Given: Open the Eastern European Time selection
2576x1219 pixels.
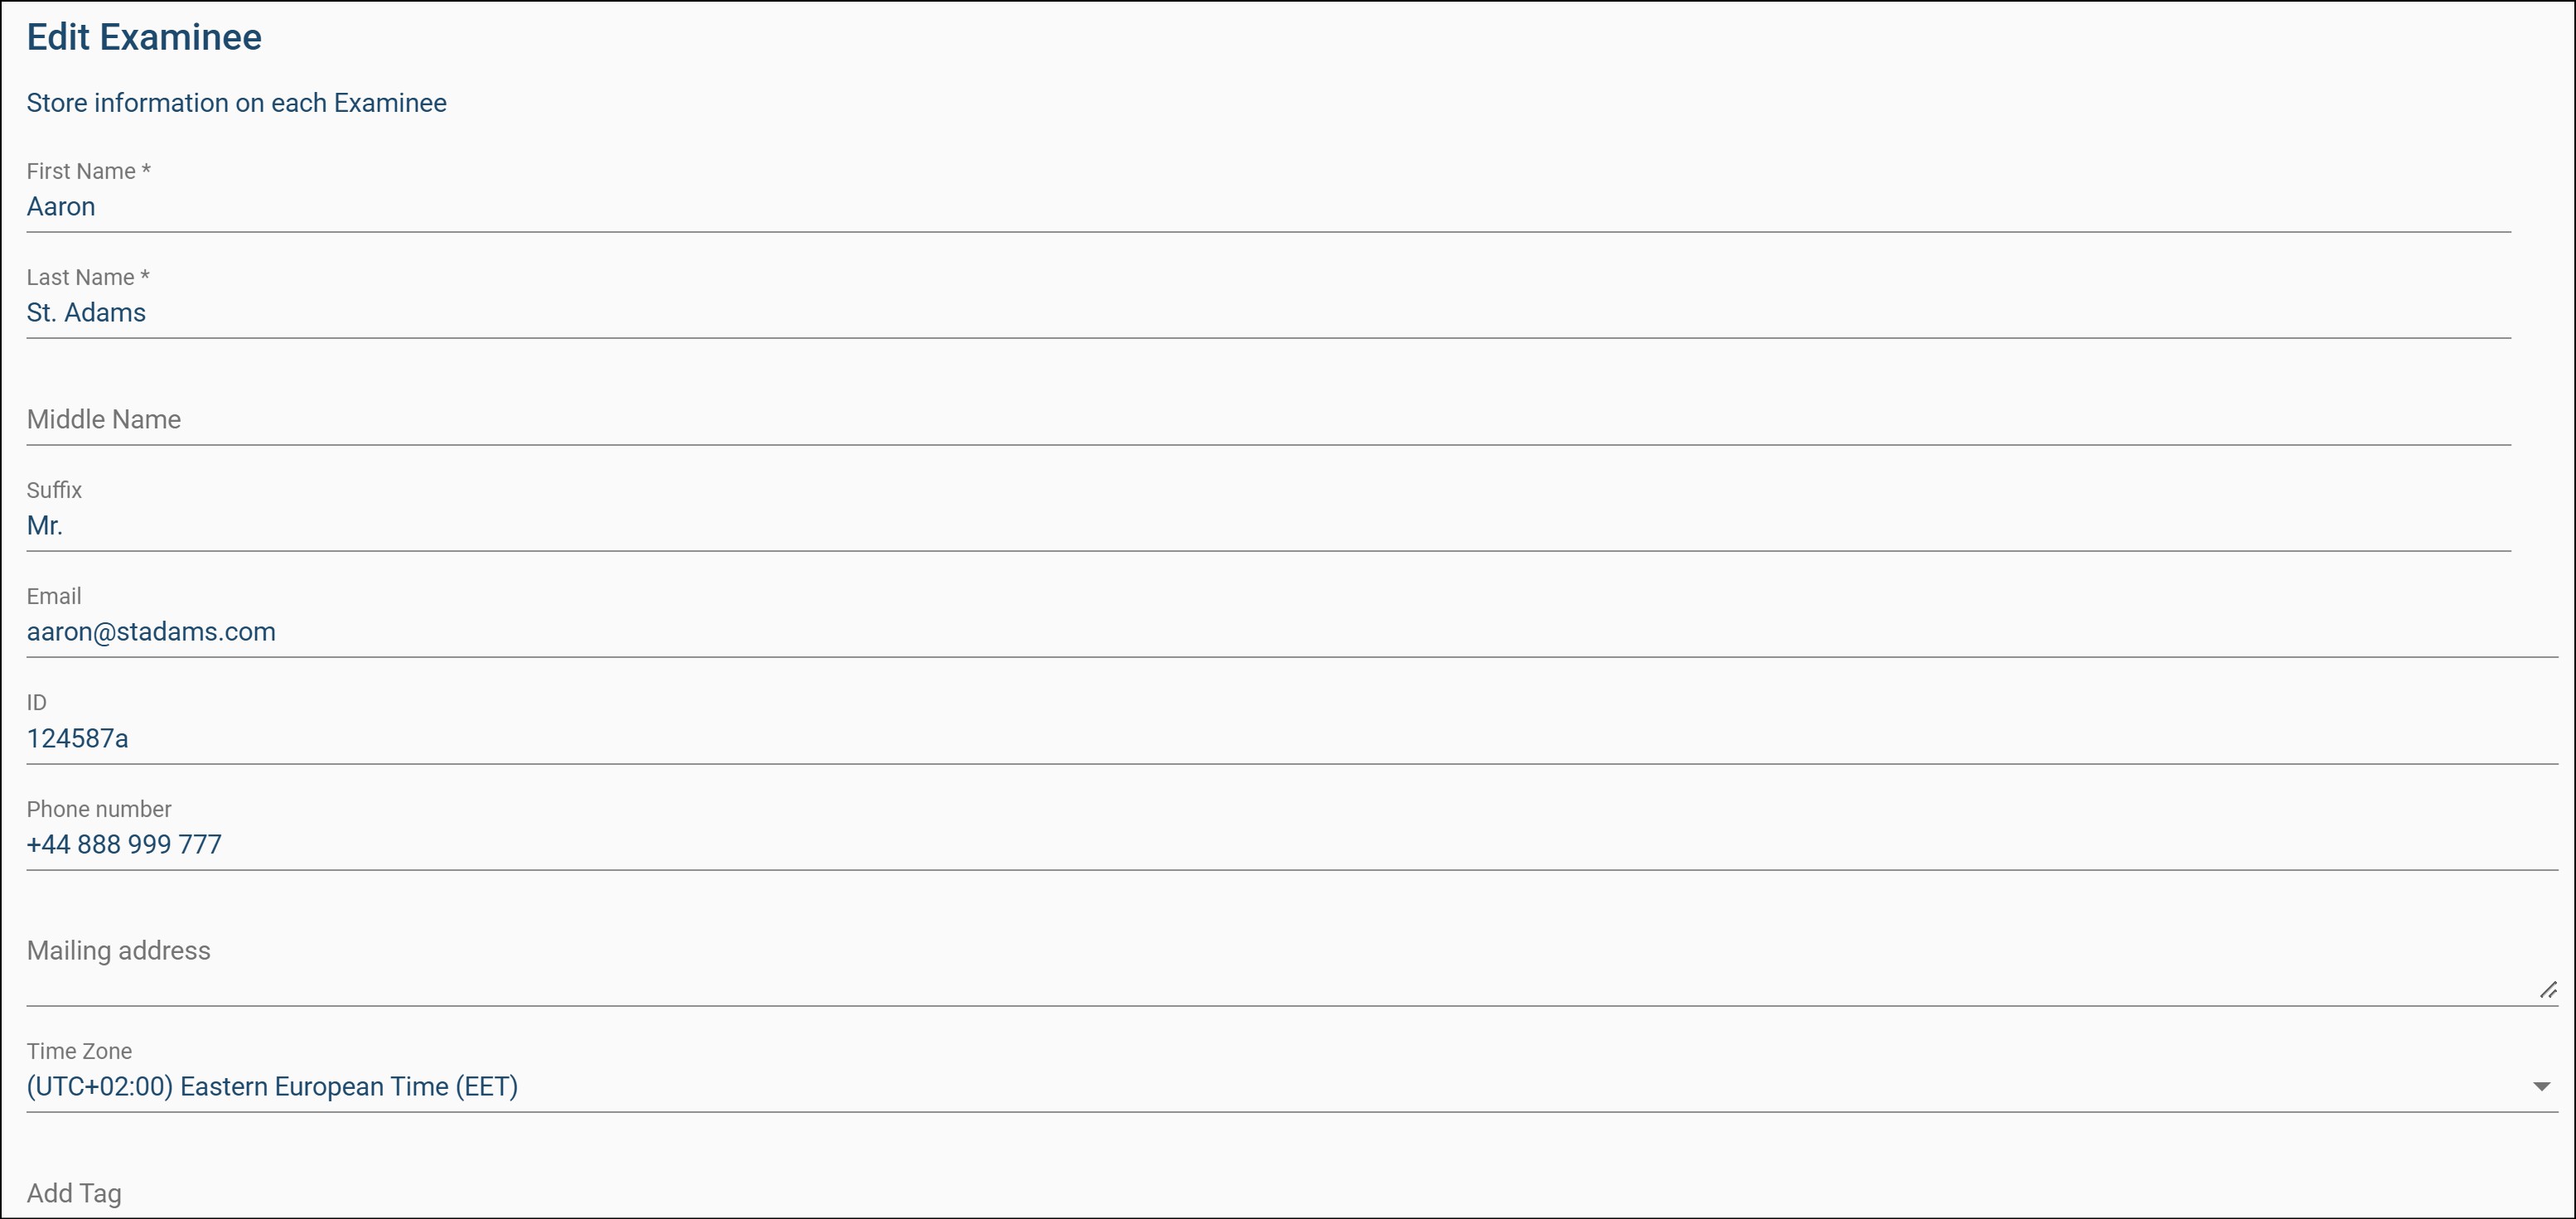Looking at the screenshot, I should 272,1087.
